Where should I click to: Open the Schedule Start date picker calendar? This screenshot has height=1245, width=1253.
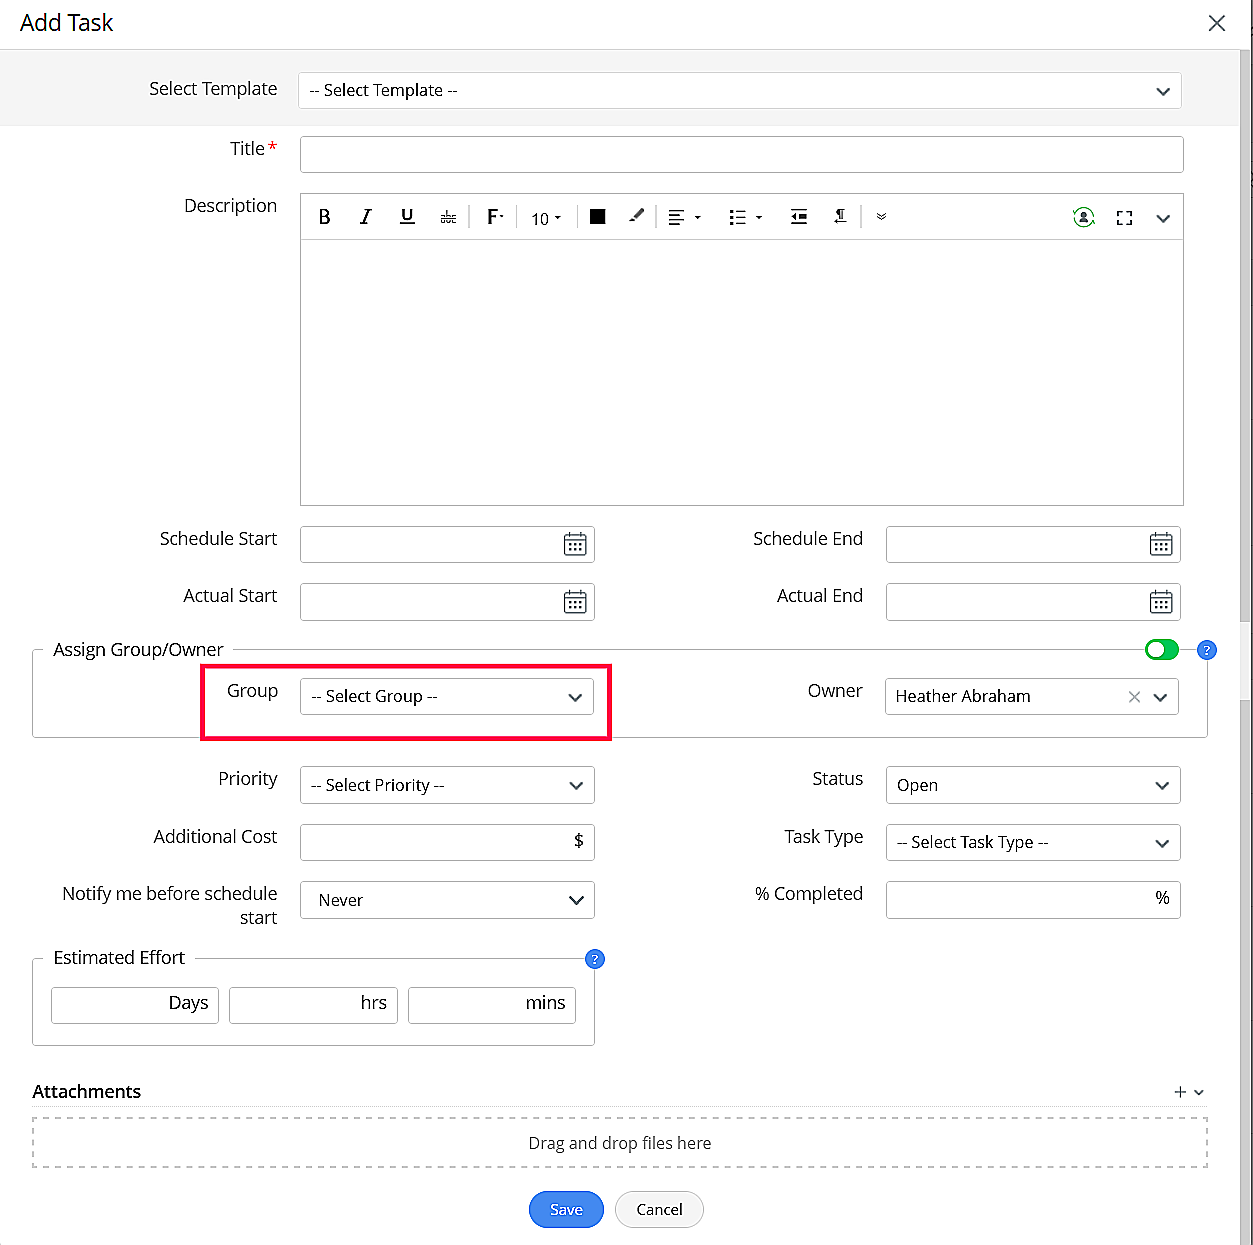point(575,543)
